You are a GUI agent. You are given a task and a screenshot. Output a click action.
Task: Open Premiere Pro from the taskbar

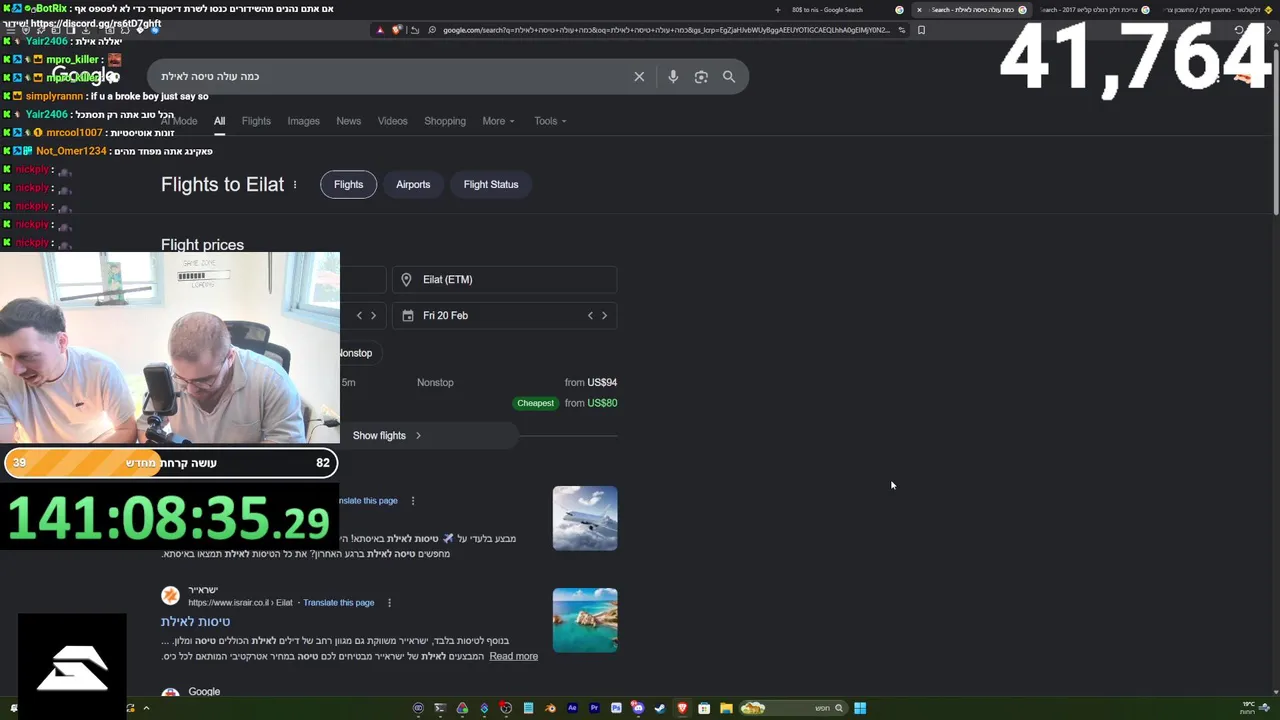point(594,708)
